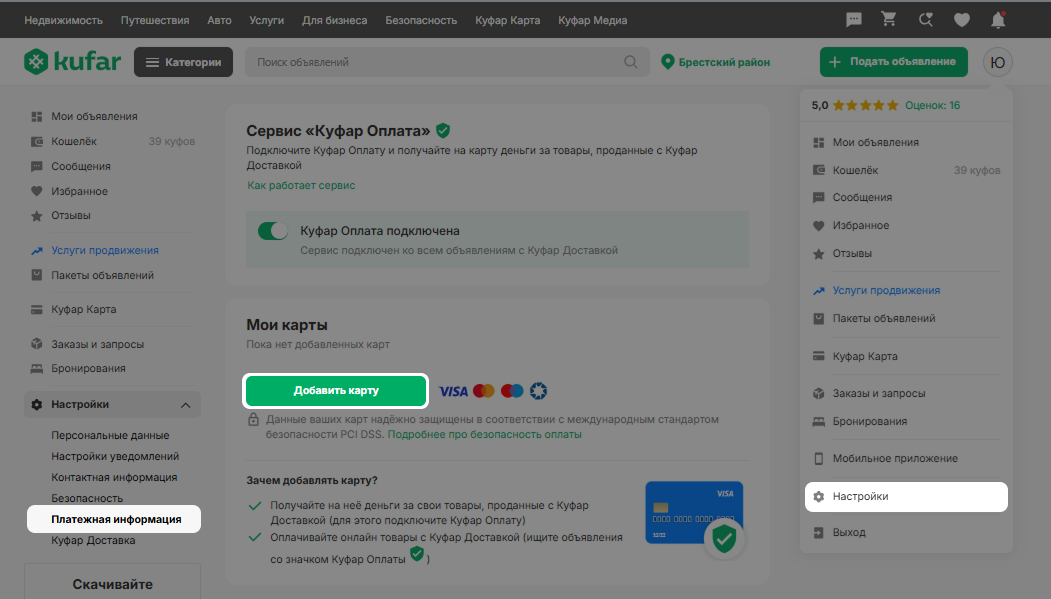Open Безопасность in top navigation
Image resolution: width=1051 pixels, height=599 pixels.
[421, 20]
